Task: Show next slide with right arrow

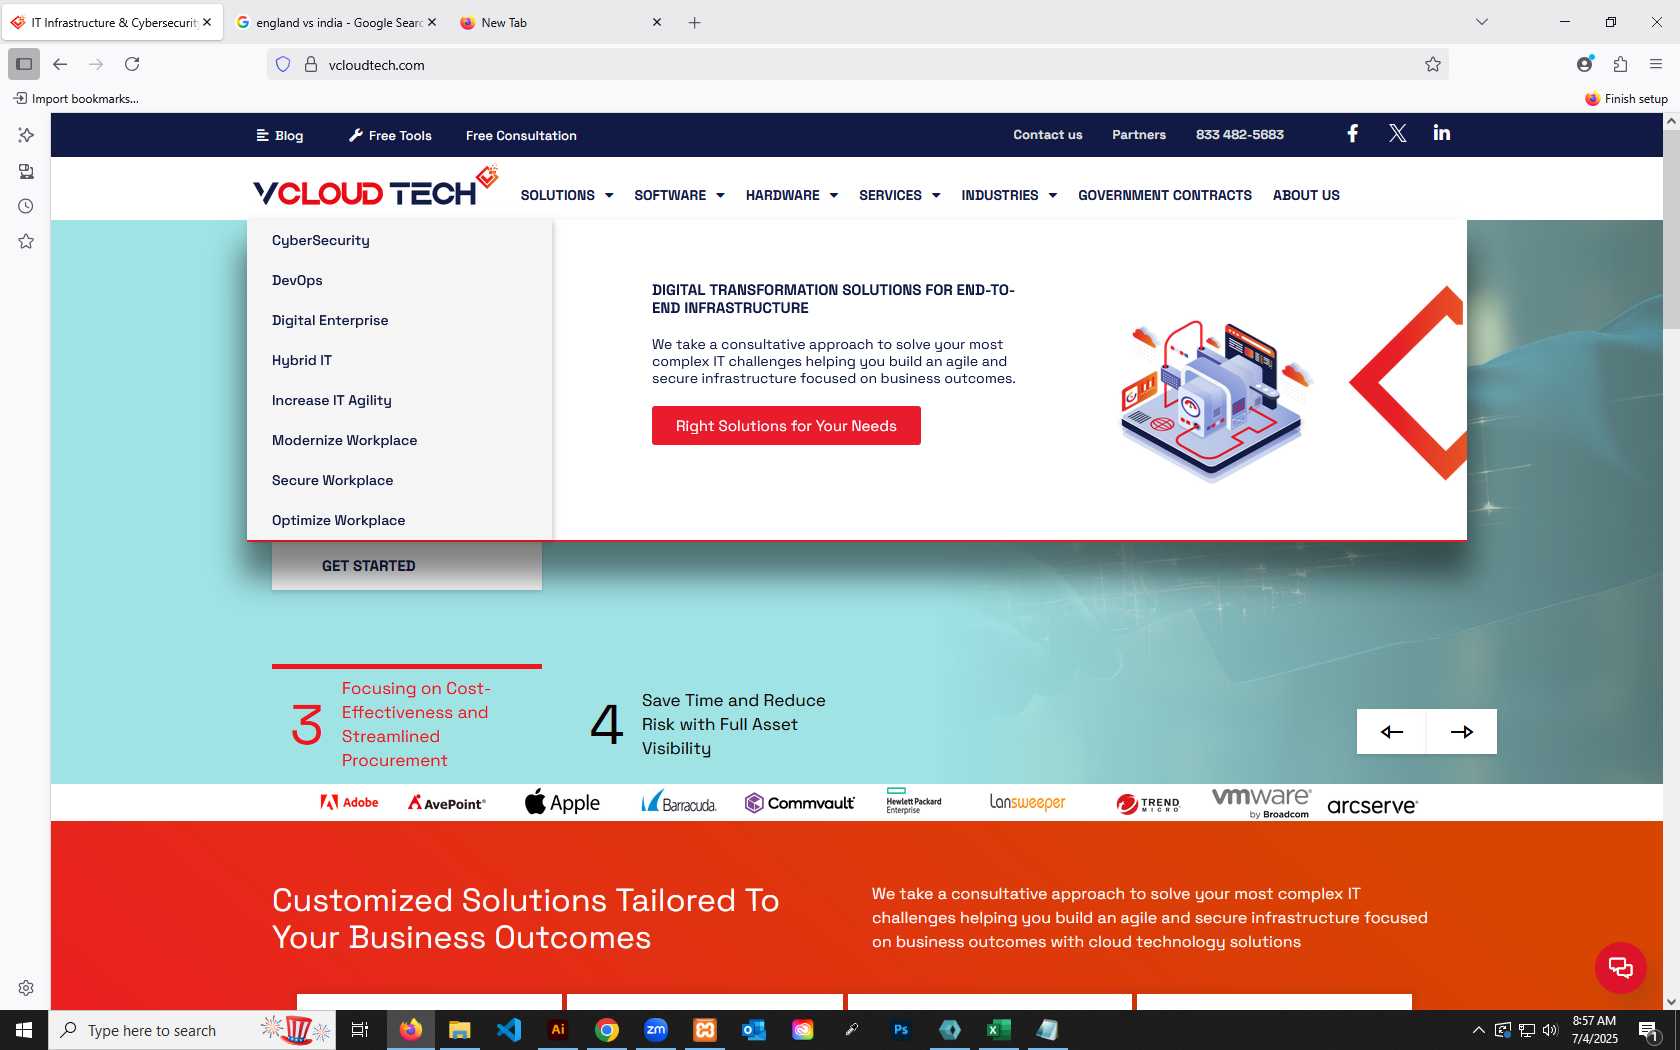Action: [x=1462, y=732]
